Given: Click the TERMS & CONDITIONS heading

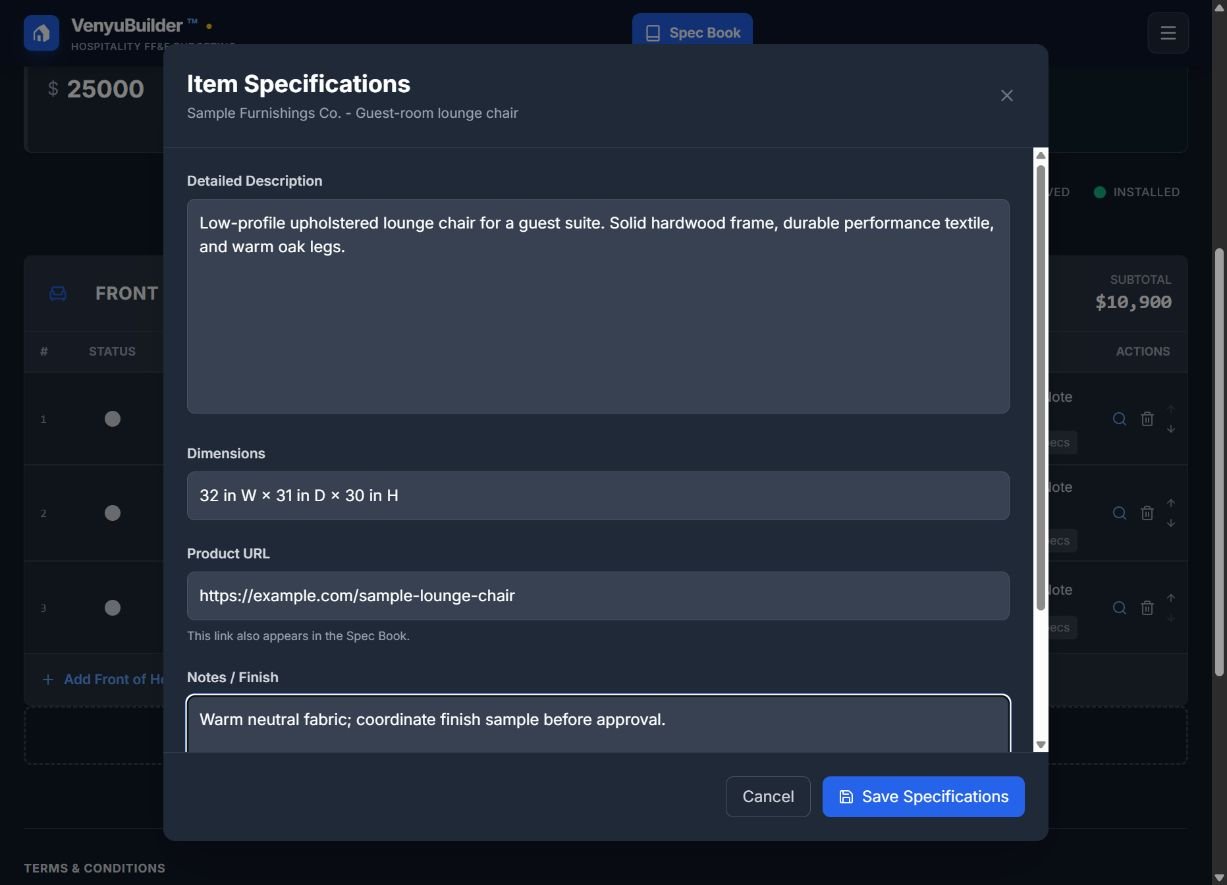Looking at the screenshot, I should pos(95,868).
